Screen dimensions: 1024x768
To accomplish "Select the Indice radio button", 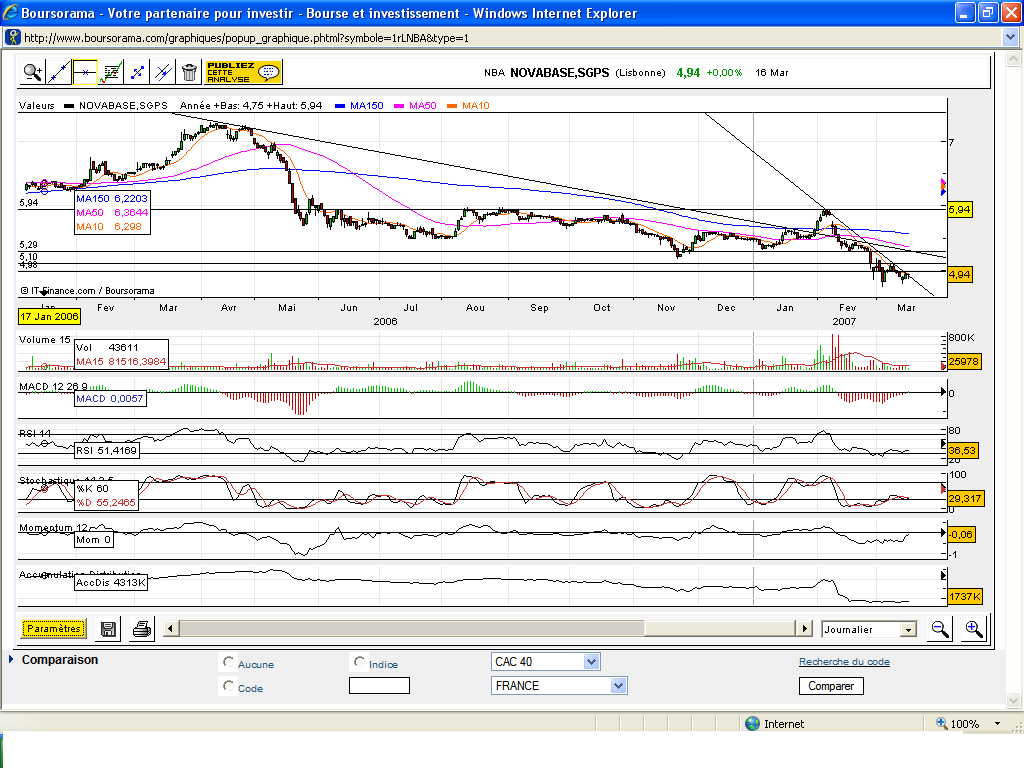I will [x=359, y=662].
